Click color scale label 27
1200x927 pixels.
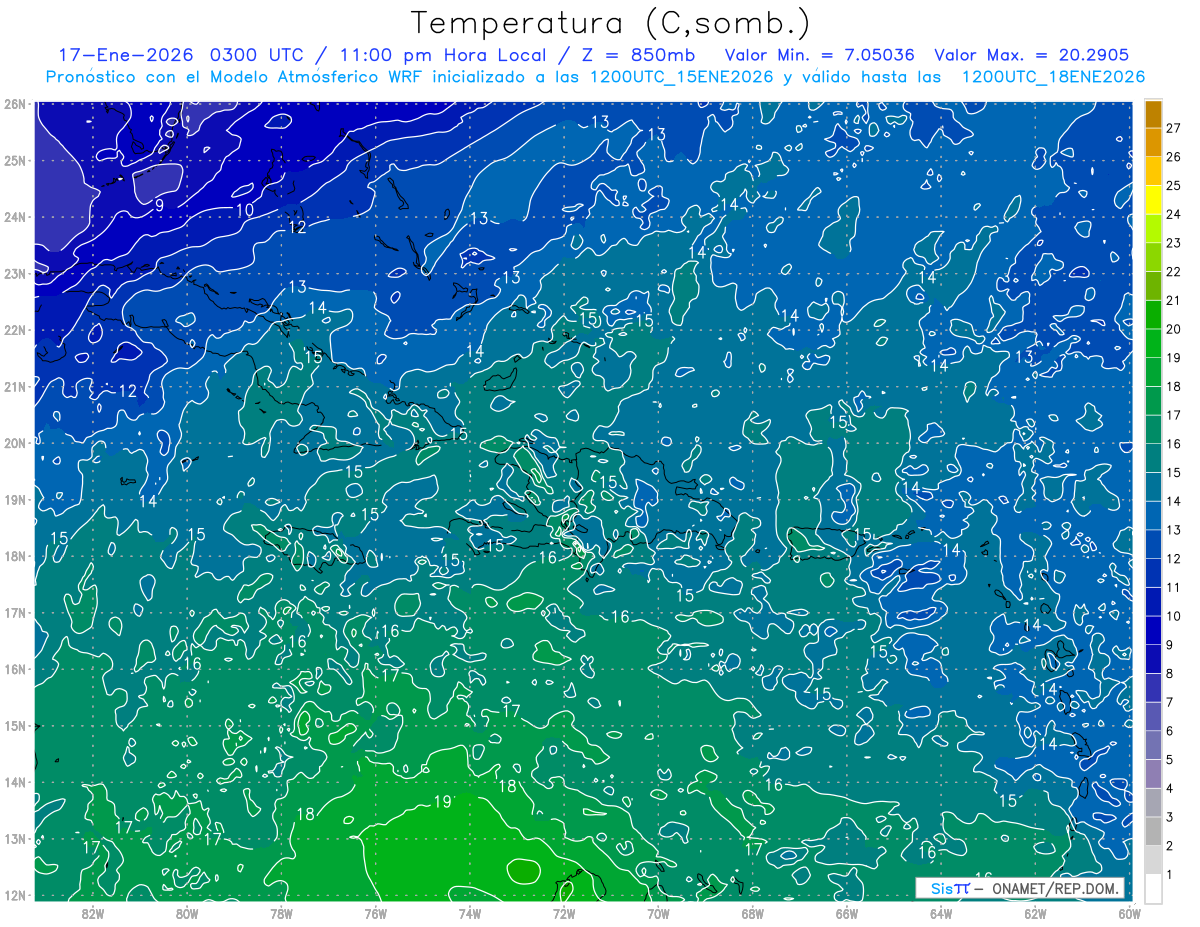point(1173,128)
